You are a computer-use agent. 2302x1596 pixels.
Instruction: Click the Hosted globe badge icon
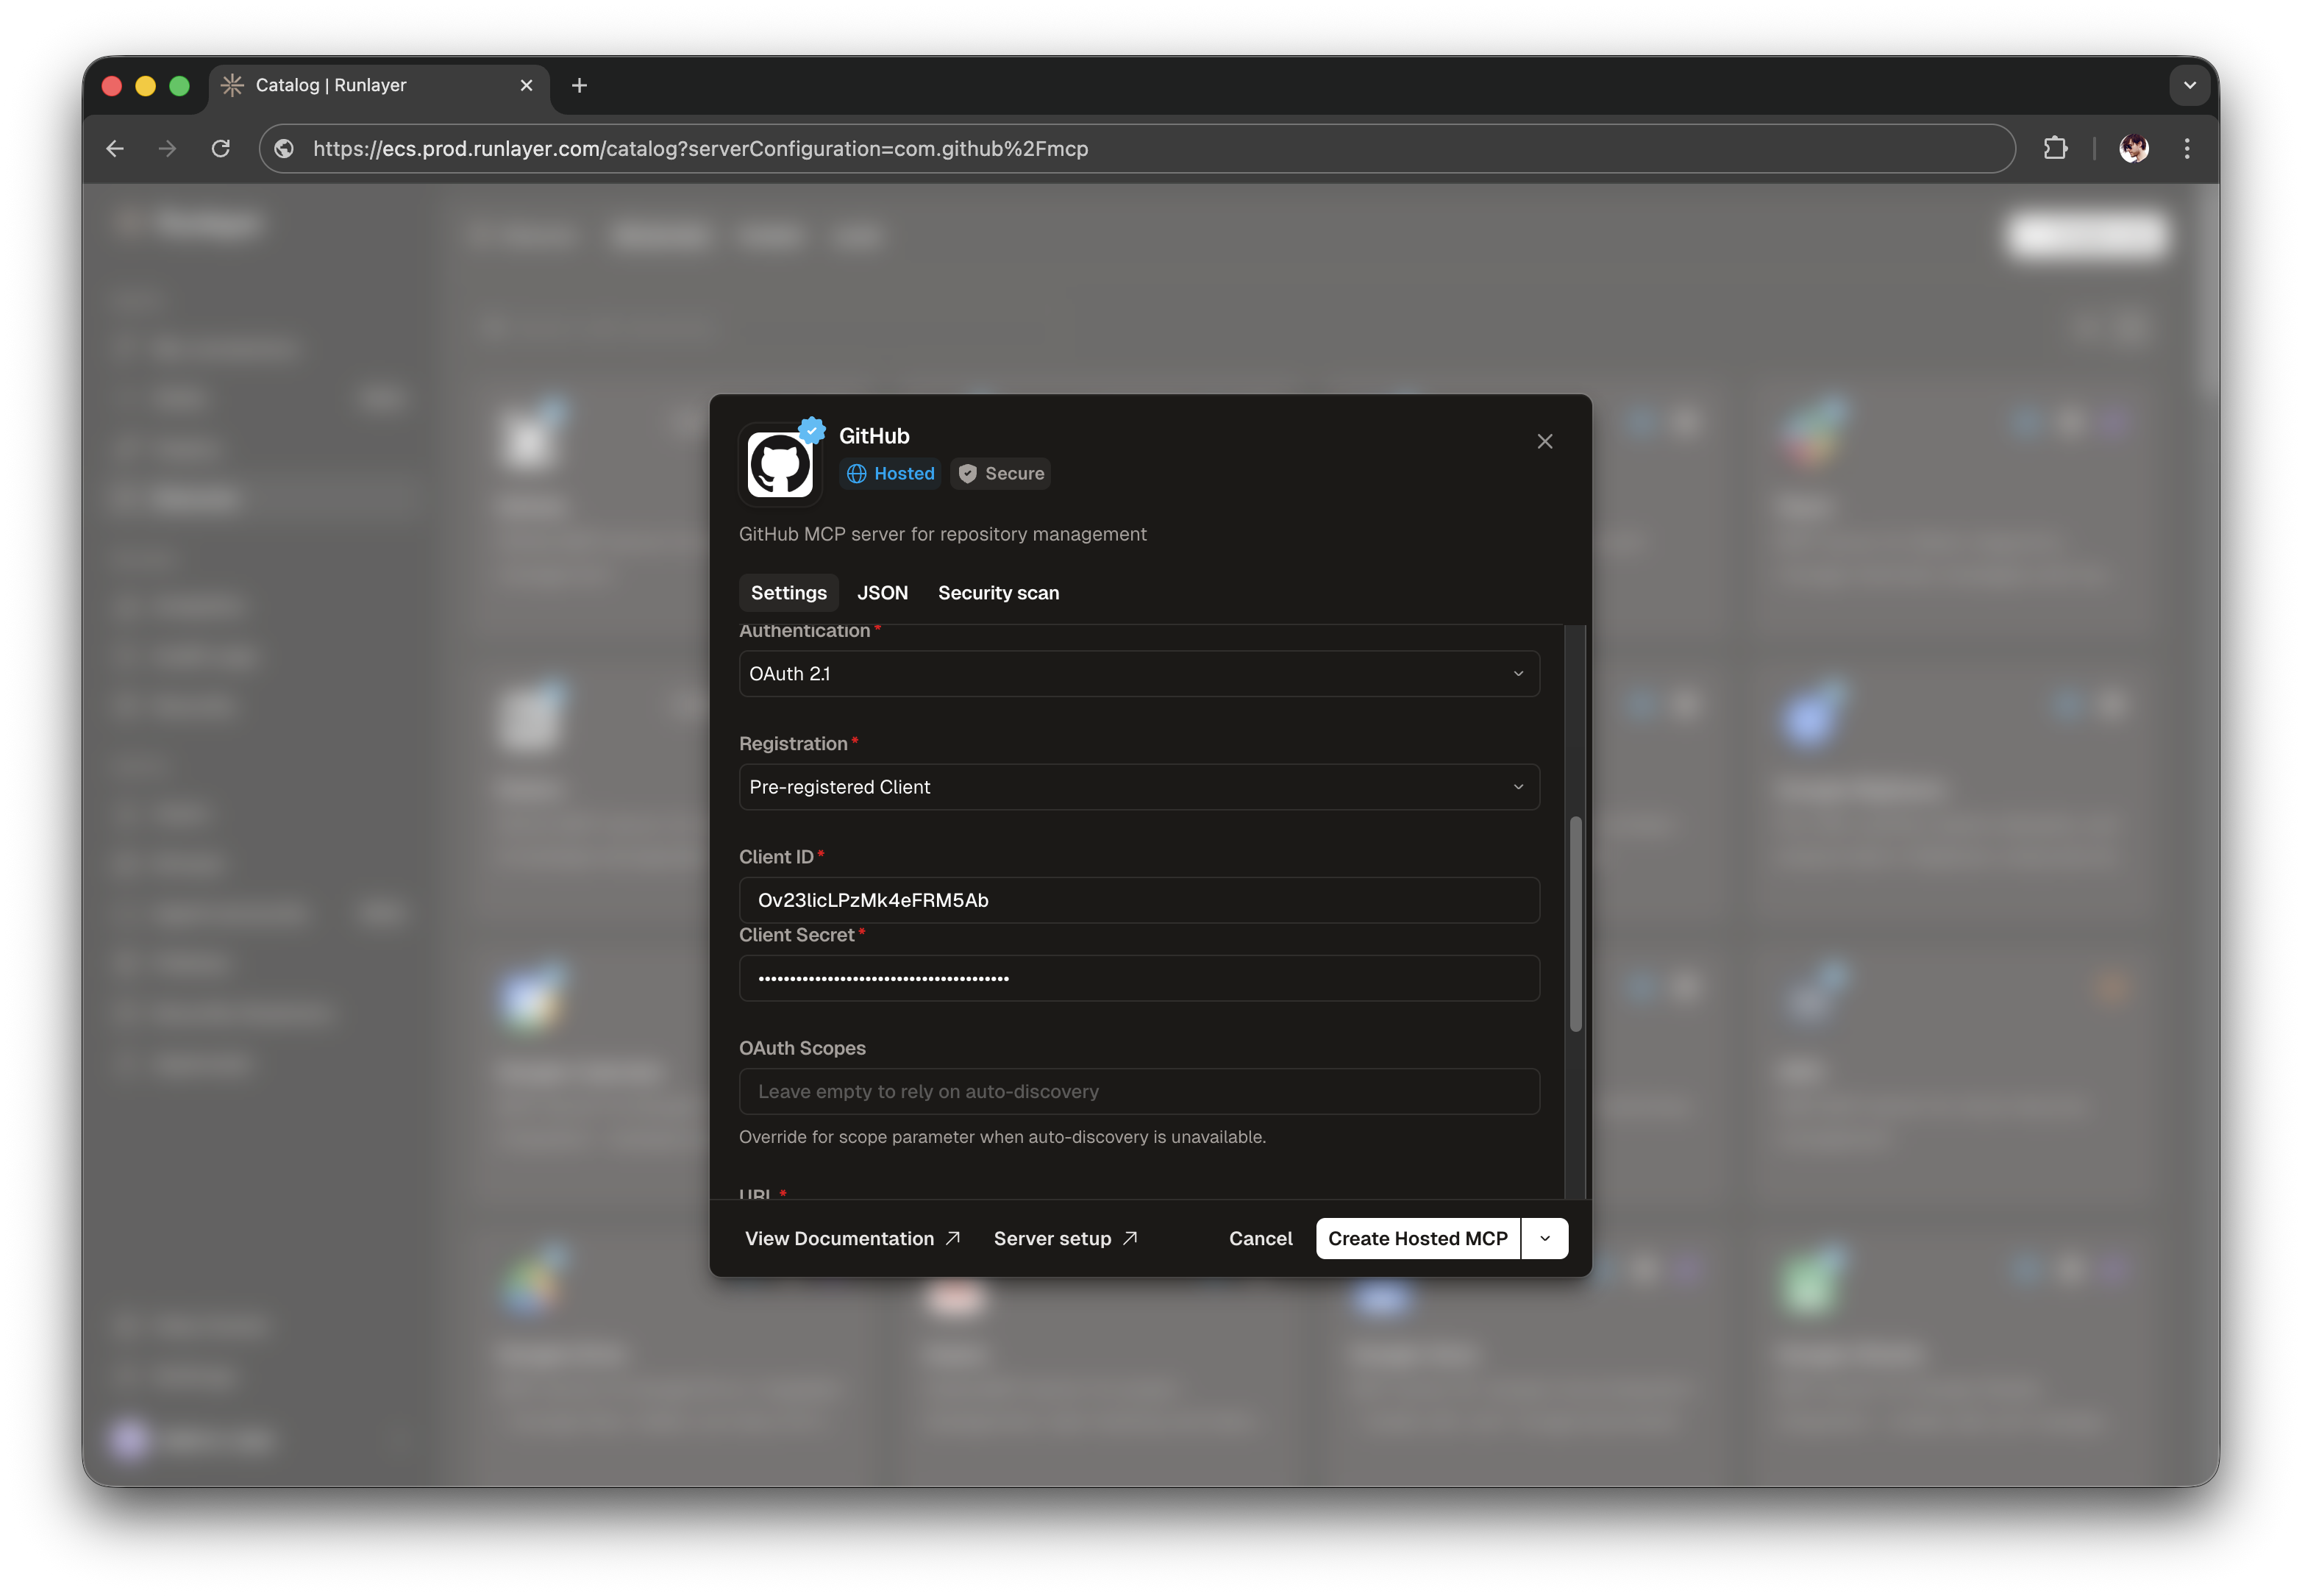(x=858, y=473)
